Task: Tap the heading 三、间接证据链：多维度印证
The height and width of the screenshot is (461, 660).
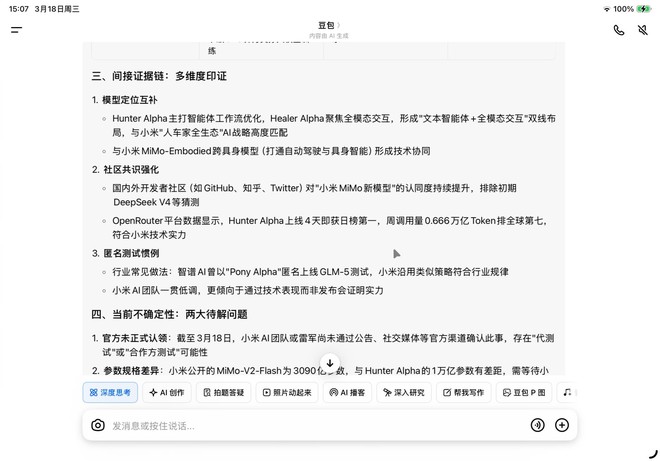Action: tap(159, 76)
